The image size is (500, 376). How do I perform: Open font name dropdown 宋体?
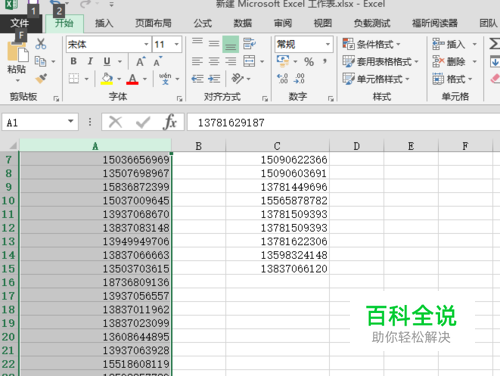point(146,44)
